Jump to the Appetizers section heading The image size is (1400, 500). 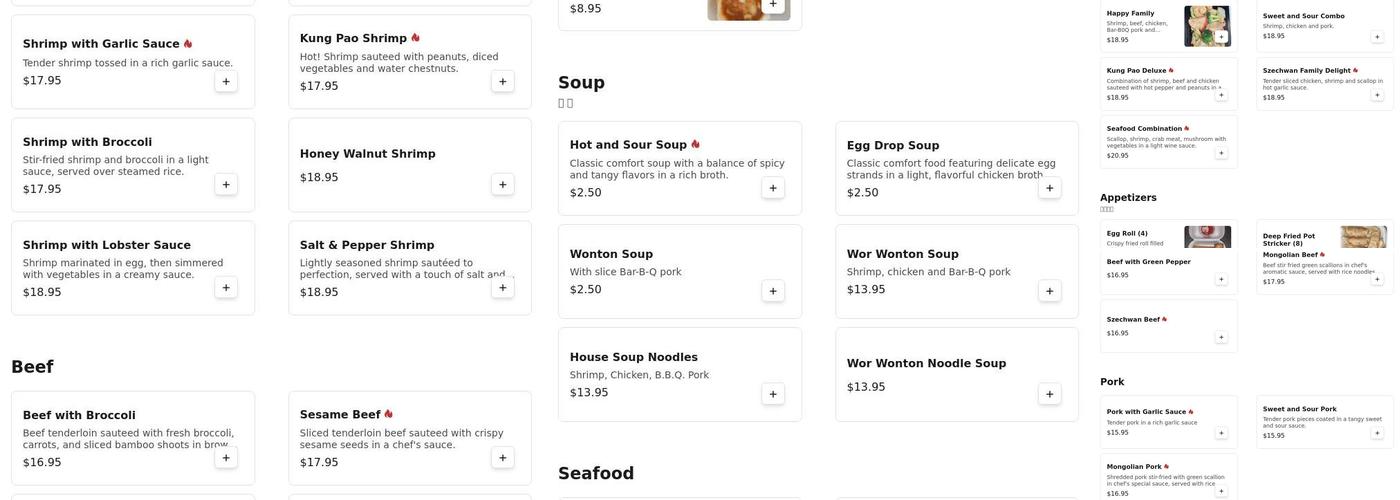tap(1128, 198)
